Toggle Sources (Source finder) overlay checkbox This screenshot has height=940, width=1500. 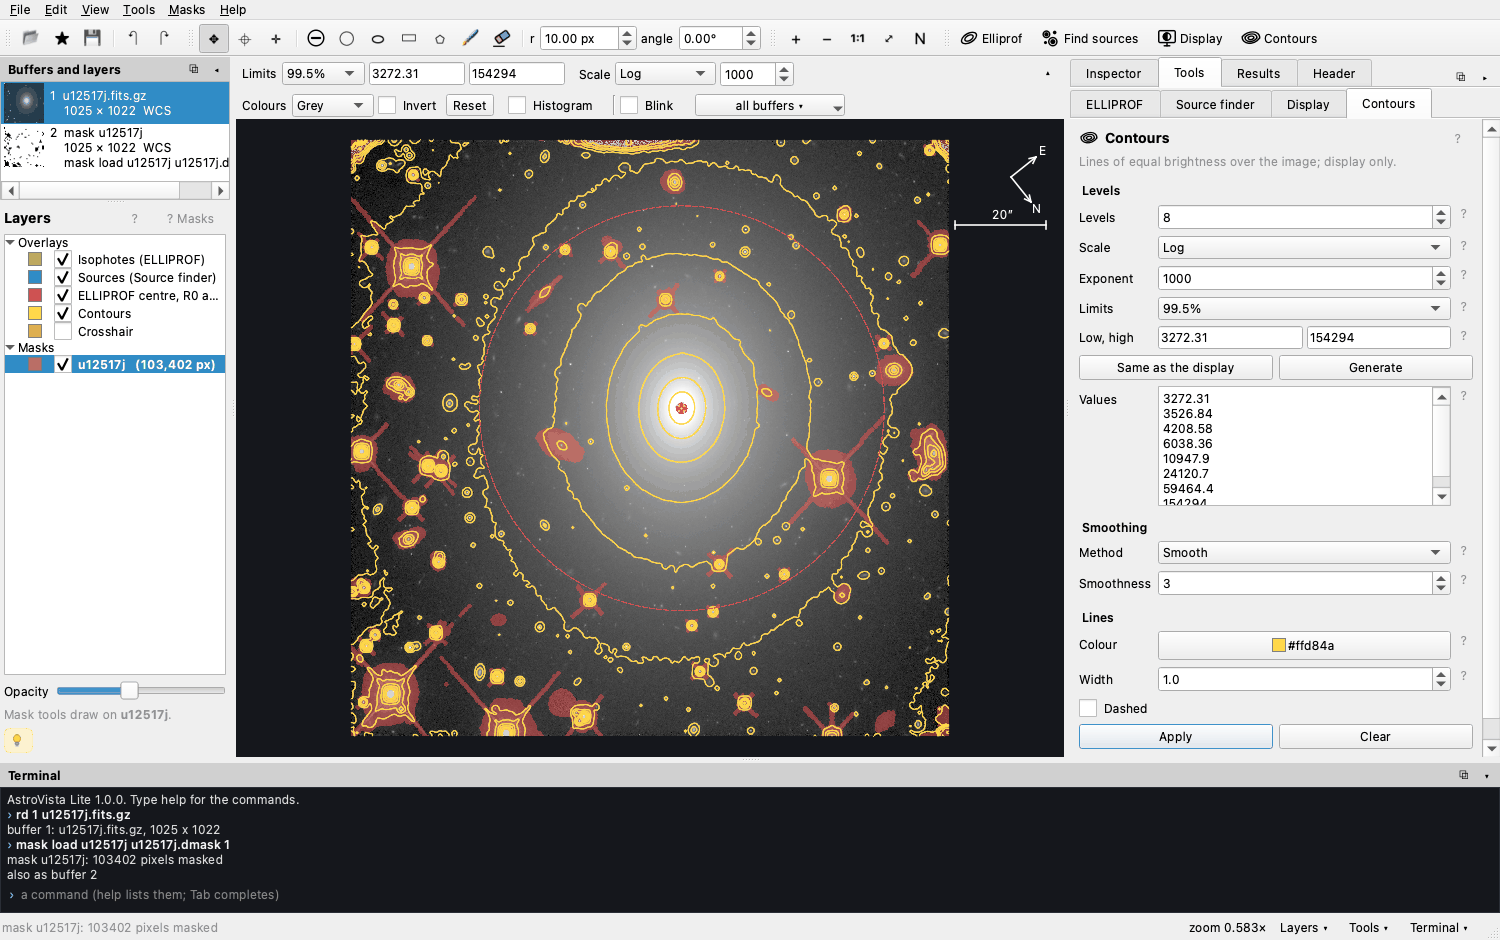click(63, 277)
